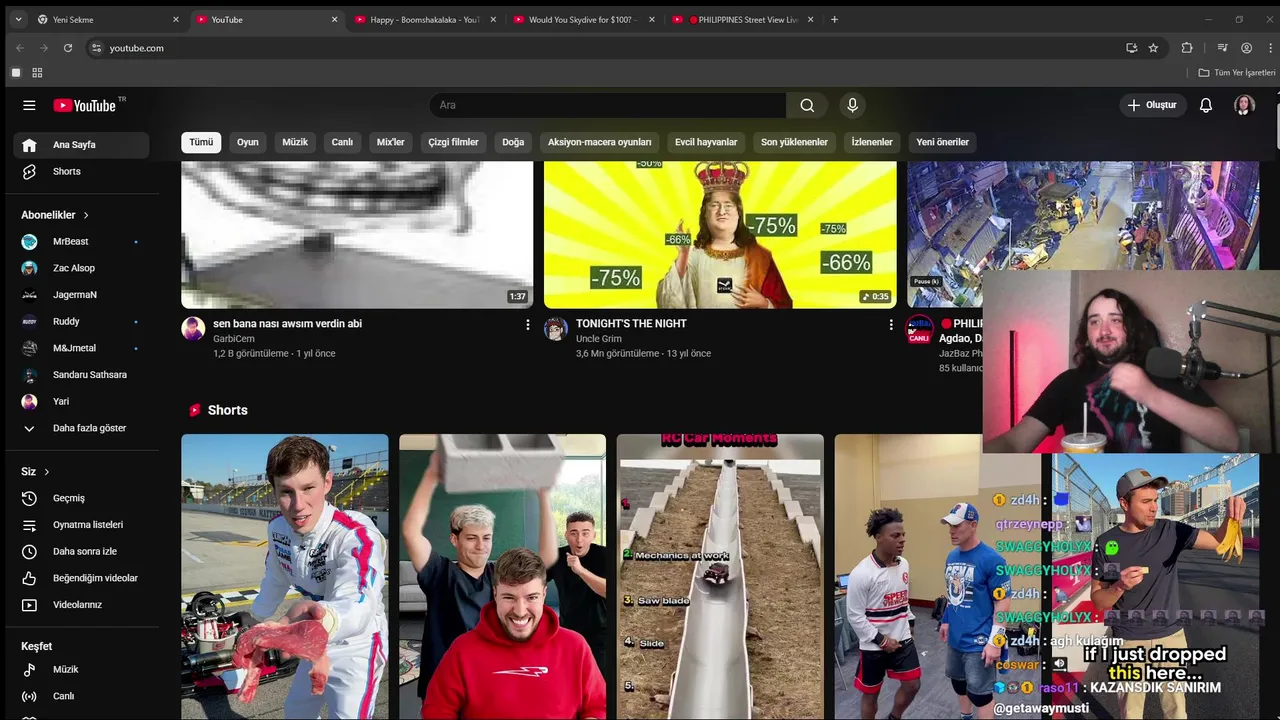
Task: Open Tüm Yer İşaretleri bookmarks folder
Action: (x=1237, y=73)
